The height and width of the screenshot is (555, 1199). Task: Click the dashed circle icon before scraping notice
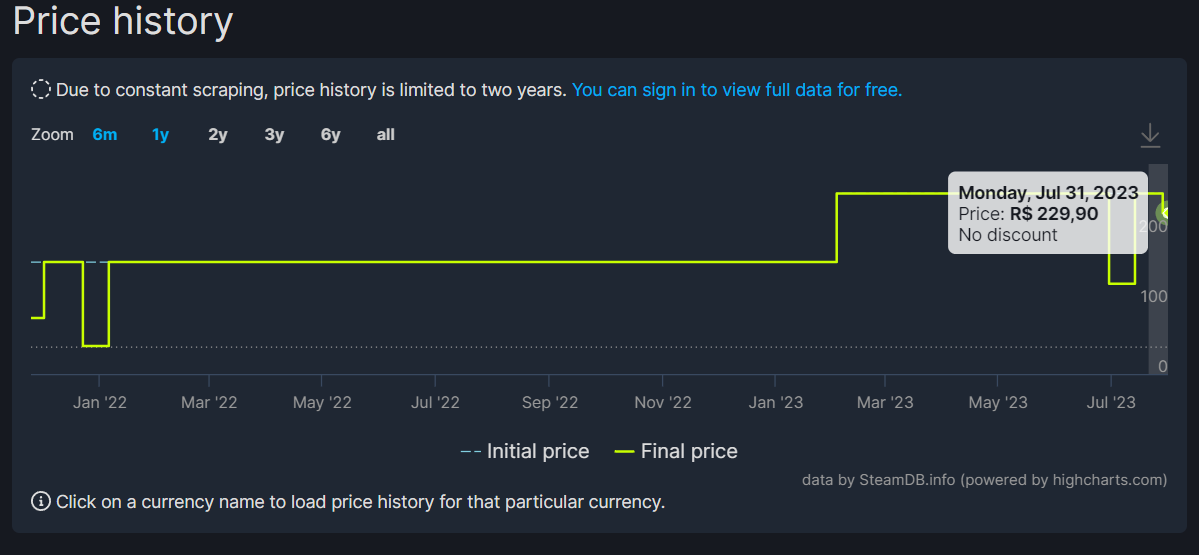[x=41, y=89]
